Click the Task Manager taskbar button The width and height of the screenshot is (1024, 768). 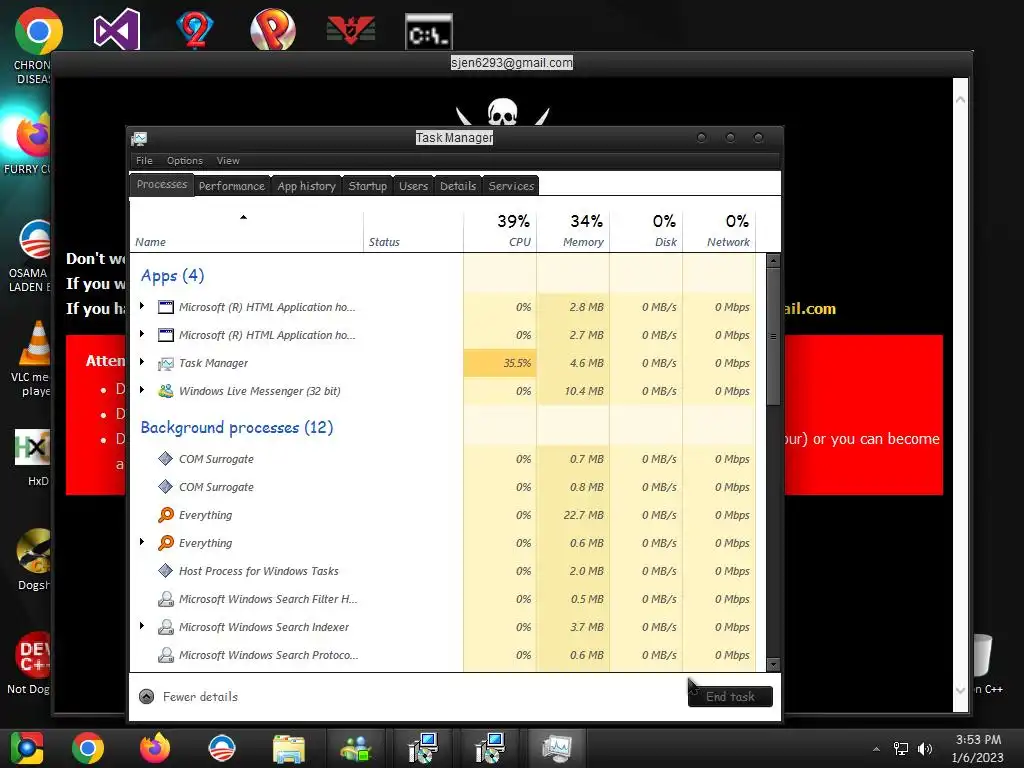coord(556,748)
